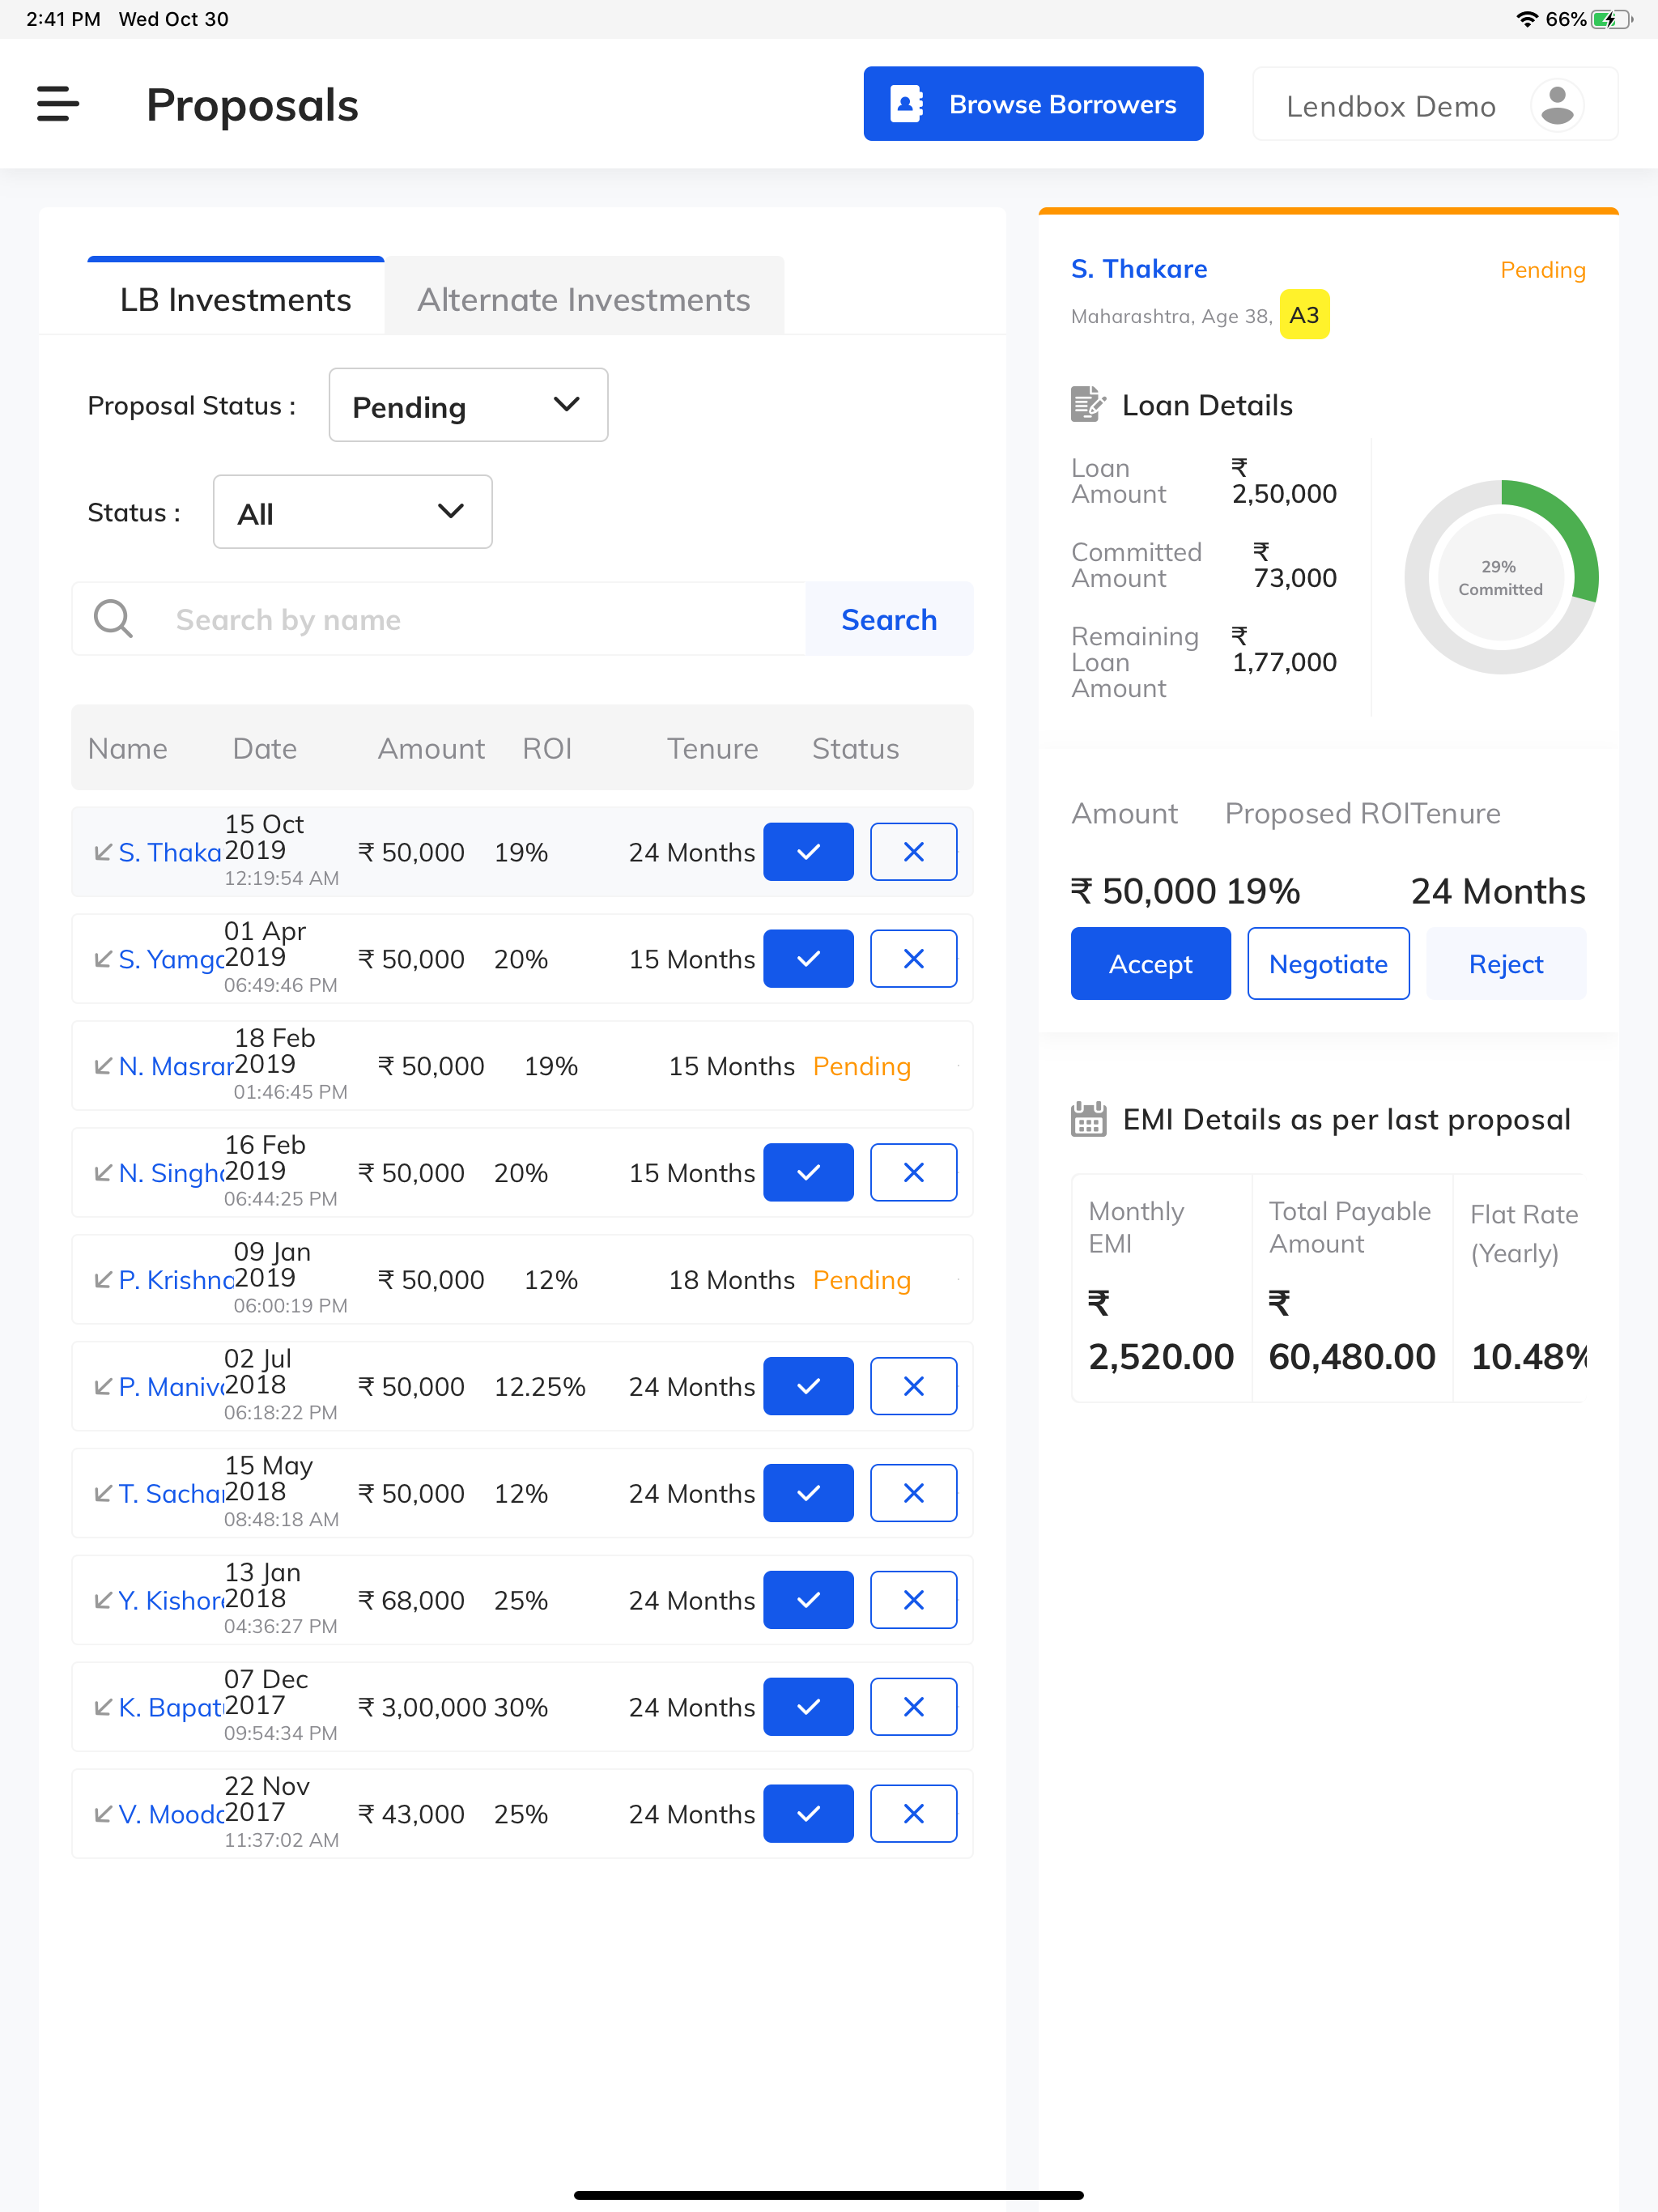Reject Y. Kishore proposal with X
The image size is (1658, 2212).
[913, 1600]
